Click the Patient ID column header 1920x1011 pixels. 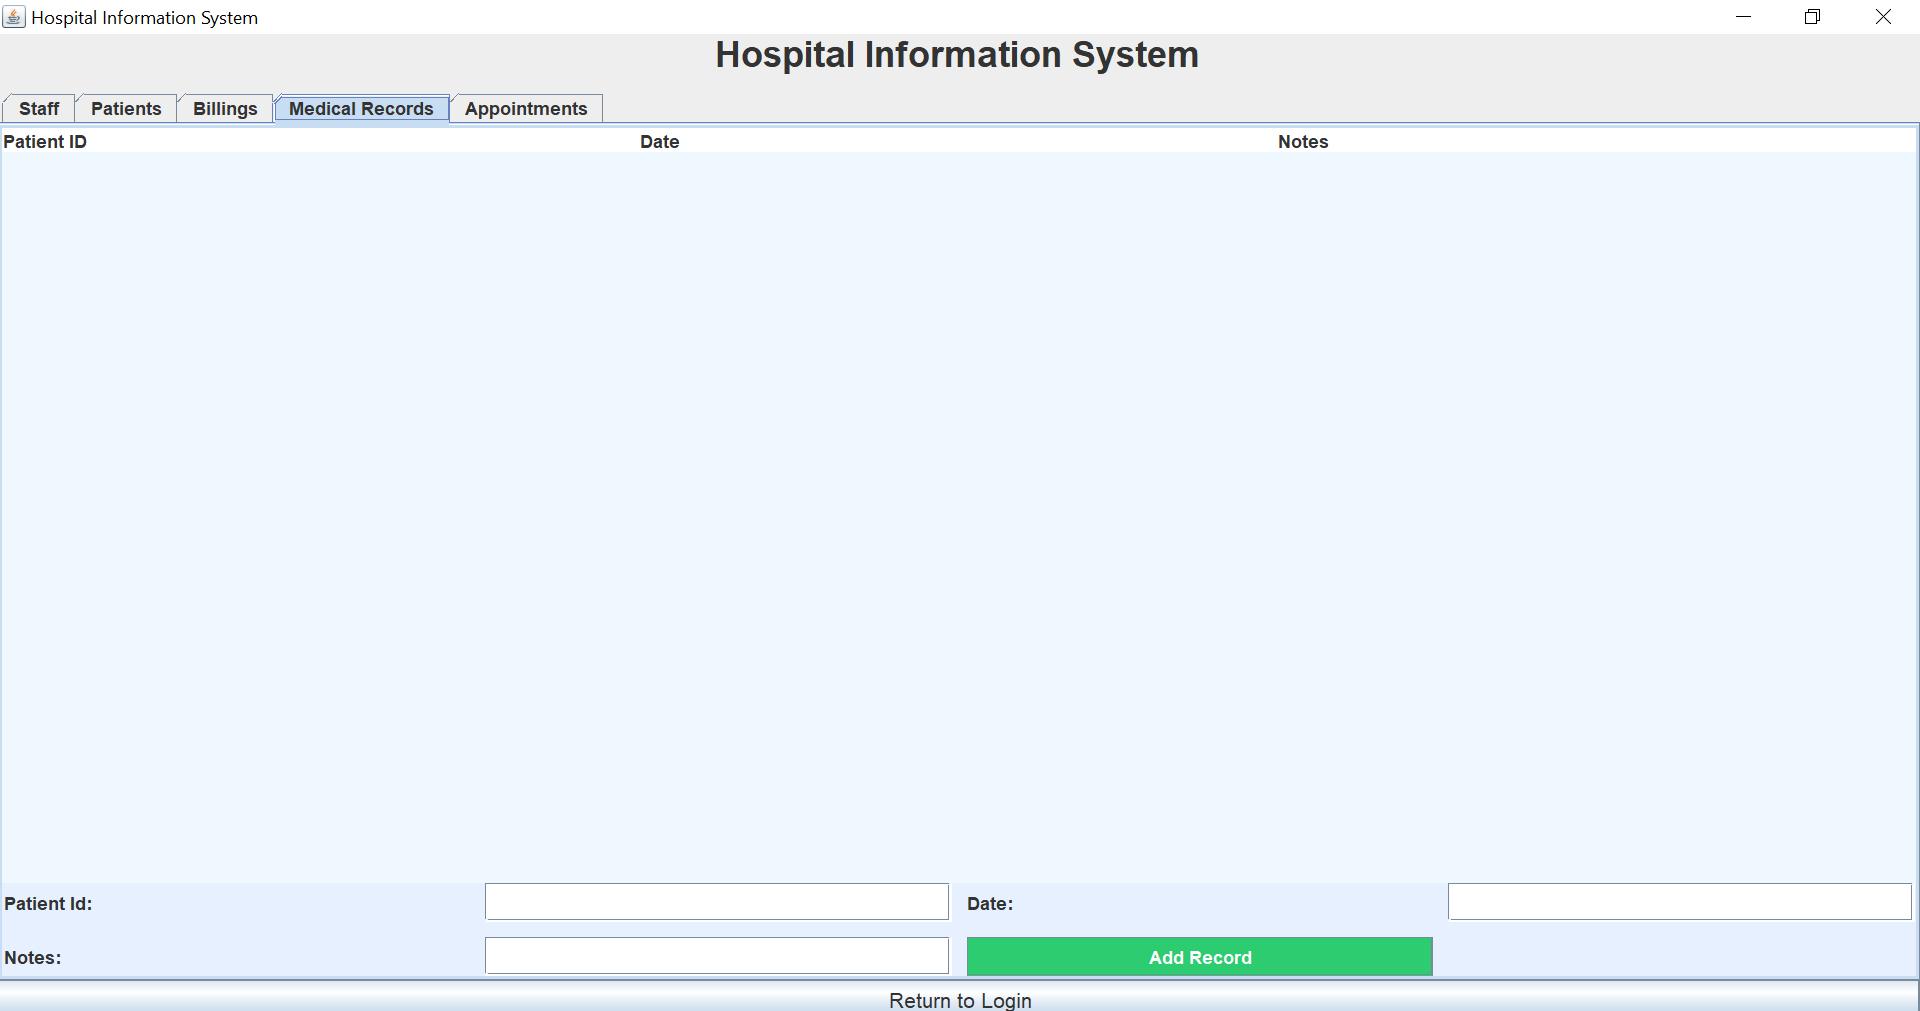[x=320, y=142]
